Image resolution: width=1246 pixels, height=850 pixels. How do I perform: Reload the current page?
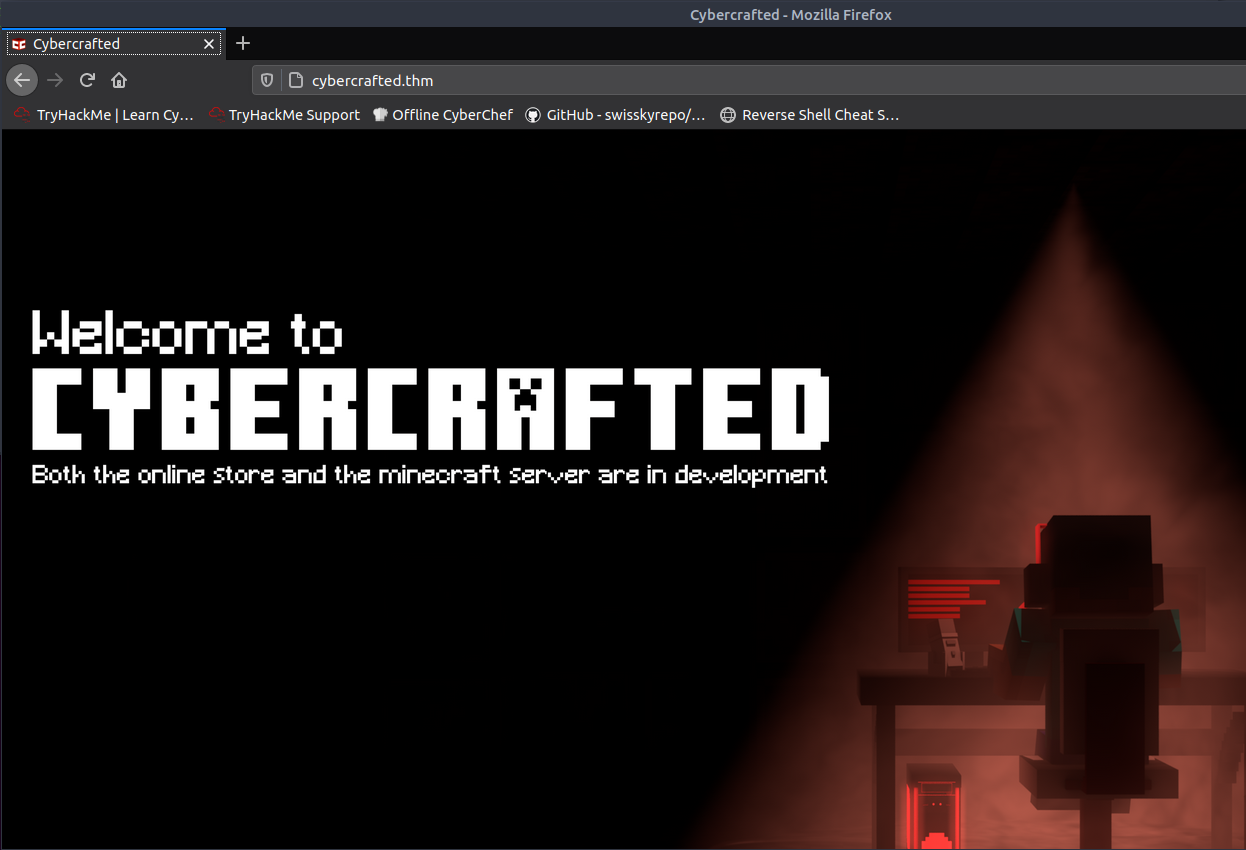(87, 80)
